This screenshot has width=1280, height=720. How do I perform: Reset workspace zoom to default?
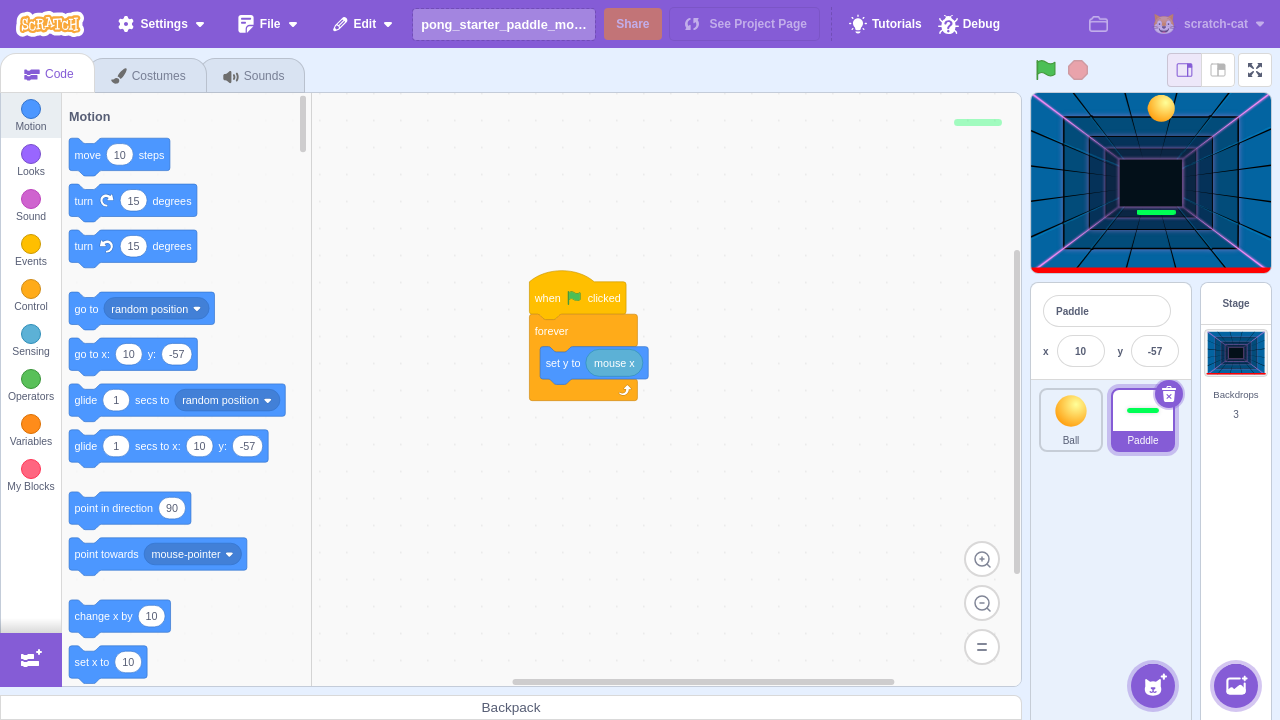(981, 647)
